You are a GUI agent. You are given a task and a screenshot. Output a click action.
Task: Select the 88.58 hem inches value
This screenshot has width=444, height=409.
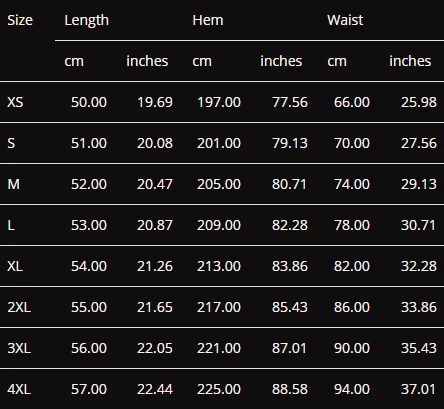click(290, 389)
